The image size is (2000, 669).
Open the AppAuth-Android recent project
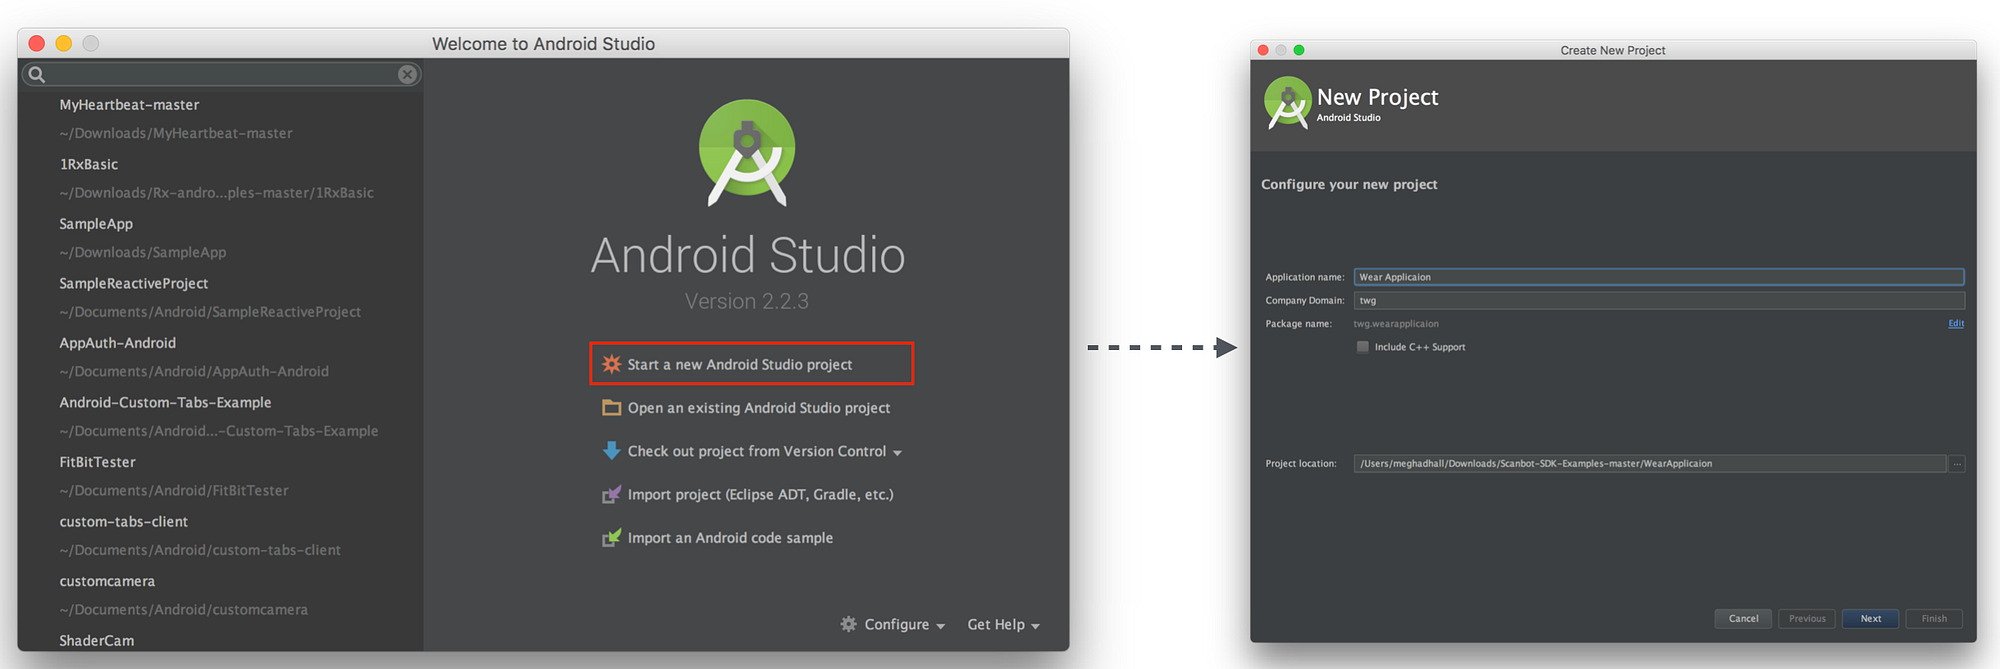(x=117, y=343)
